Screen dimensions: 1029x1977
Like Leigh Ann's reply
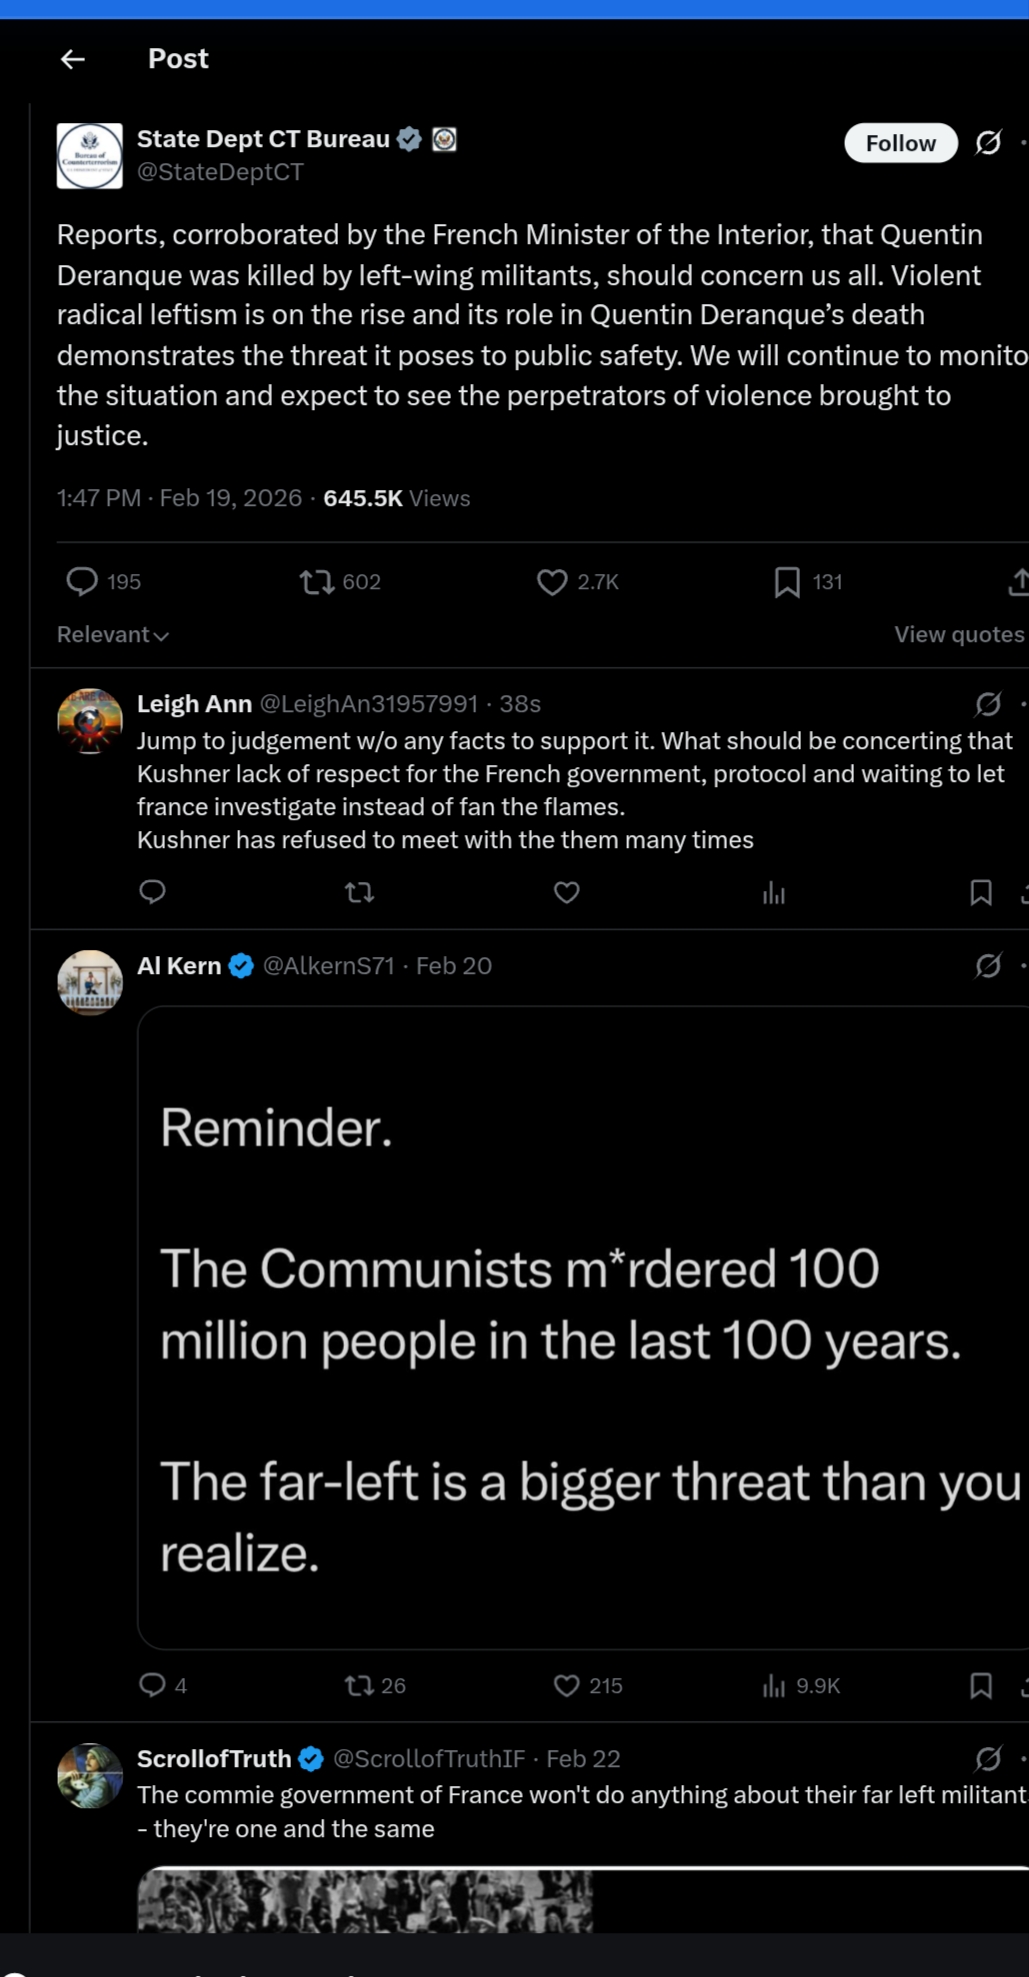(567, 892)
